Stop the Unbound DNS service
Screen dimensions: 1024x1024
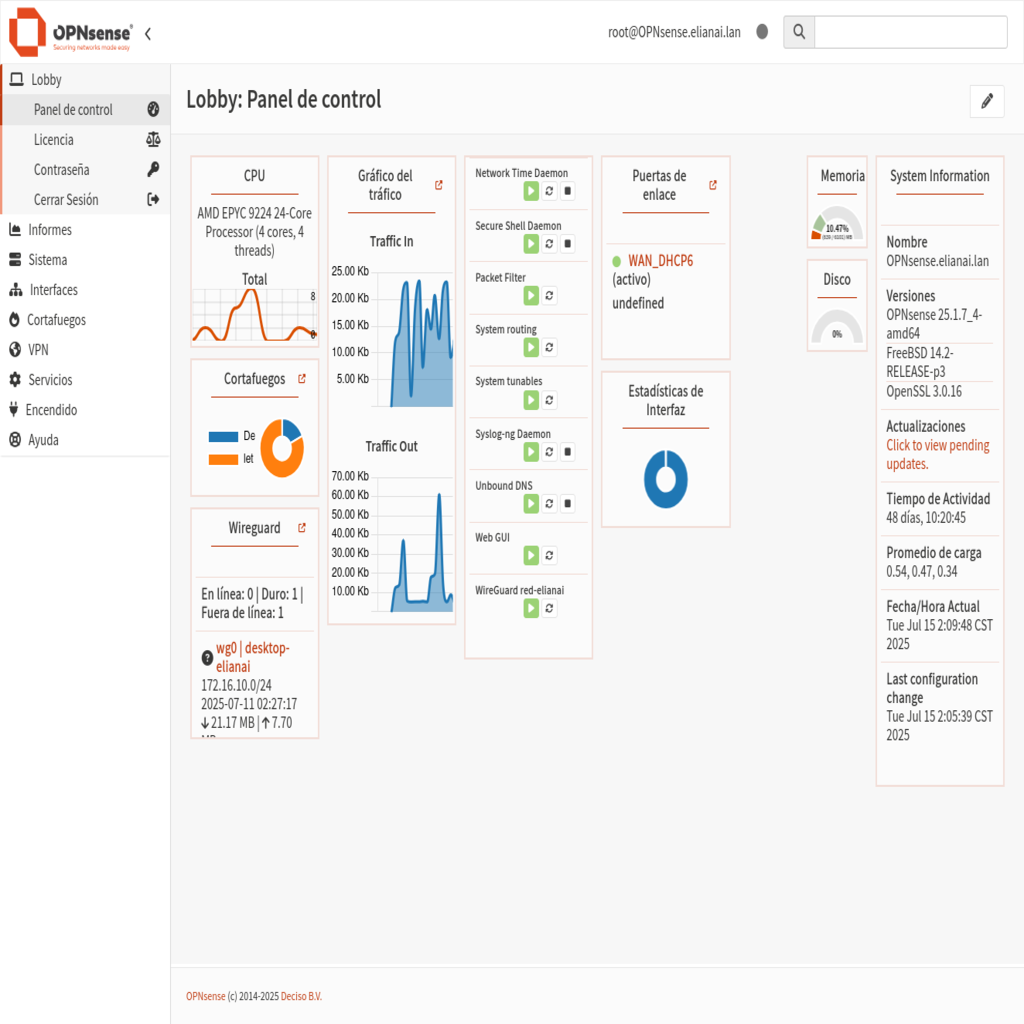click(x=568, y=503)
